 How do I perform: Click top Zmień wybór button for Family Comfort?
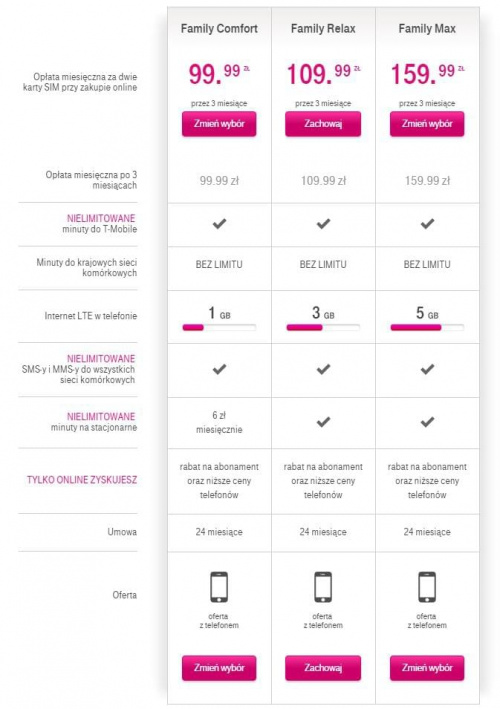pyautogui.click(x=219, y=124)
